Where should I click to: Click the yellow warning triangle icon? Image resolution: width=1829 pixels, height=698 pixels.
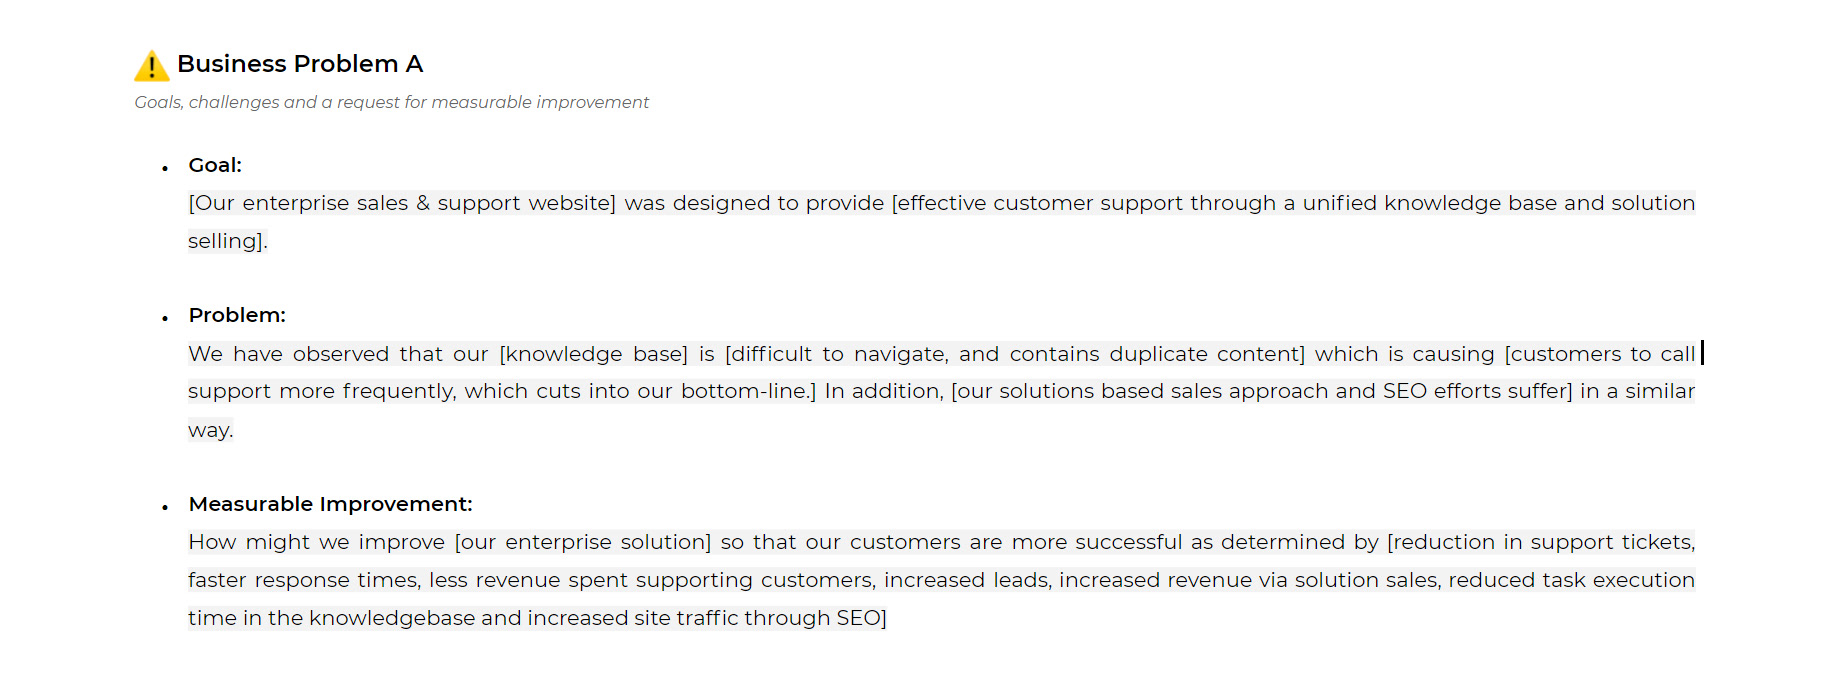click(x=151, y=66)
